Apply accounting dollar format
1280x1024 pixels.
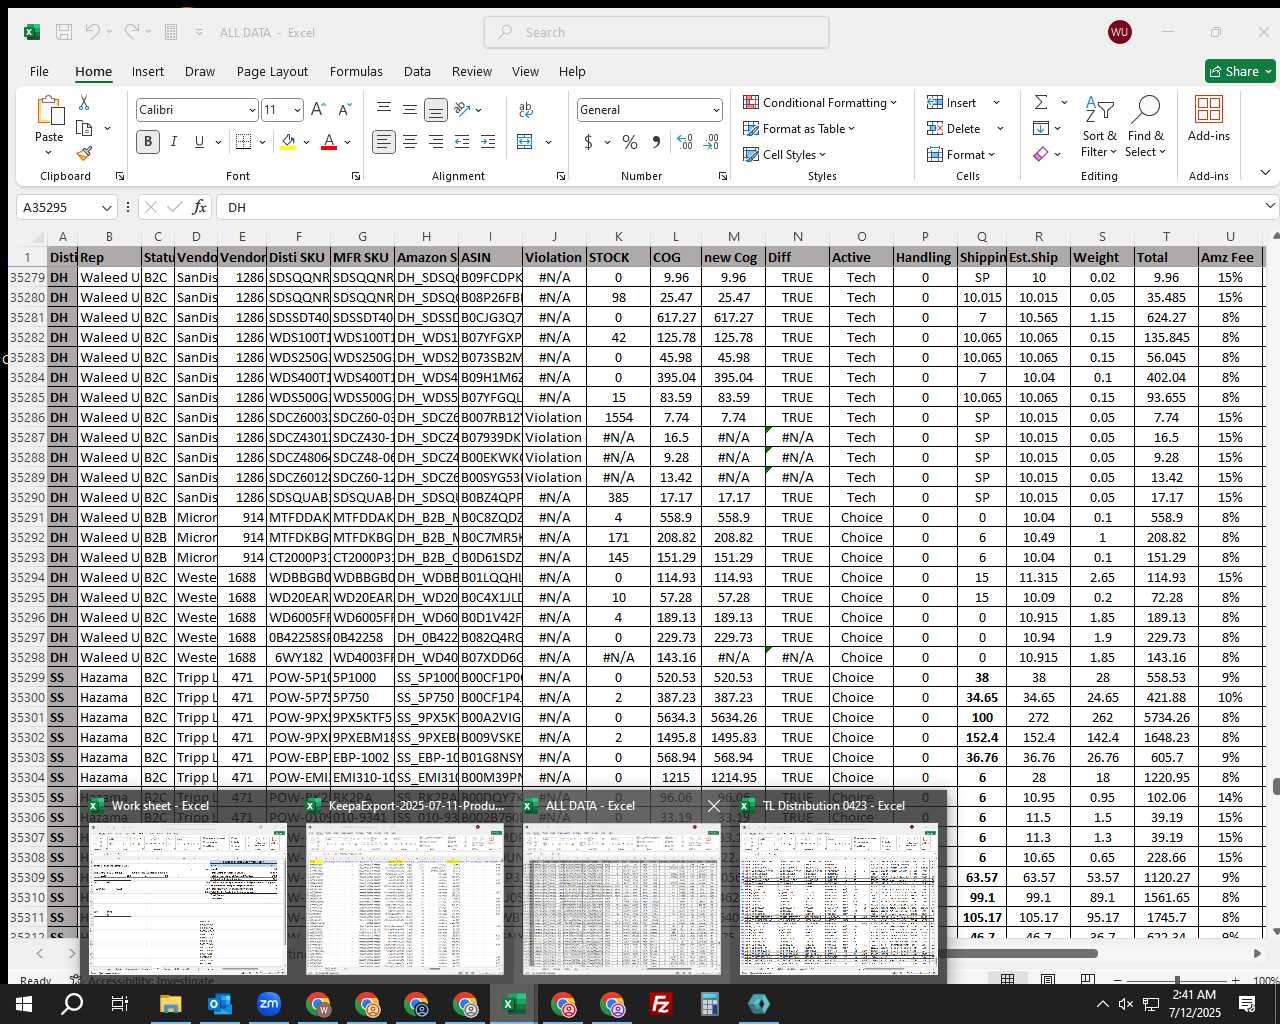point(588,142)
